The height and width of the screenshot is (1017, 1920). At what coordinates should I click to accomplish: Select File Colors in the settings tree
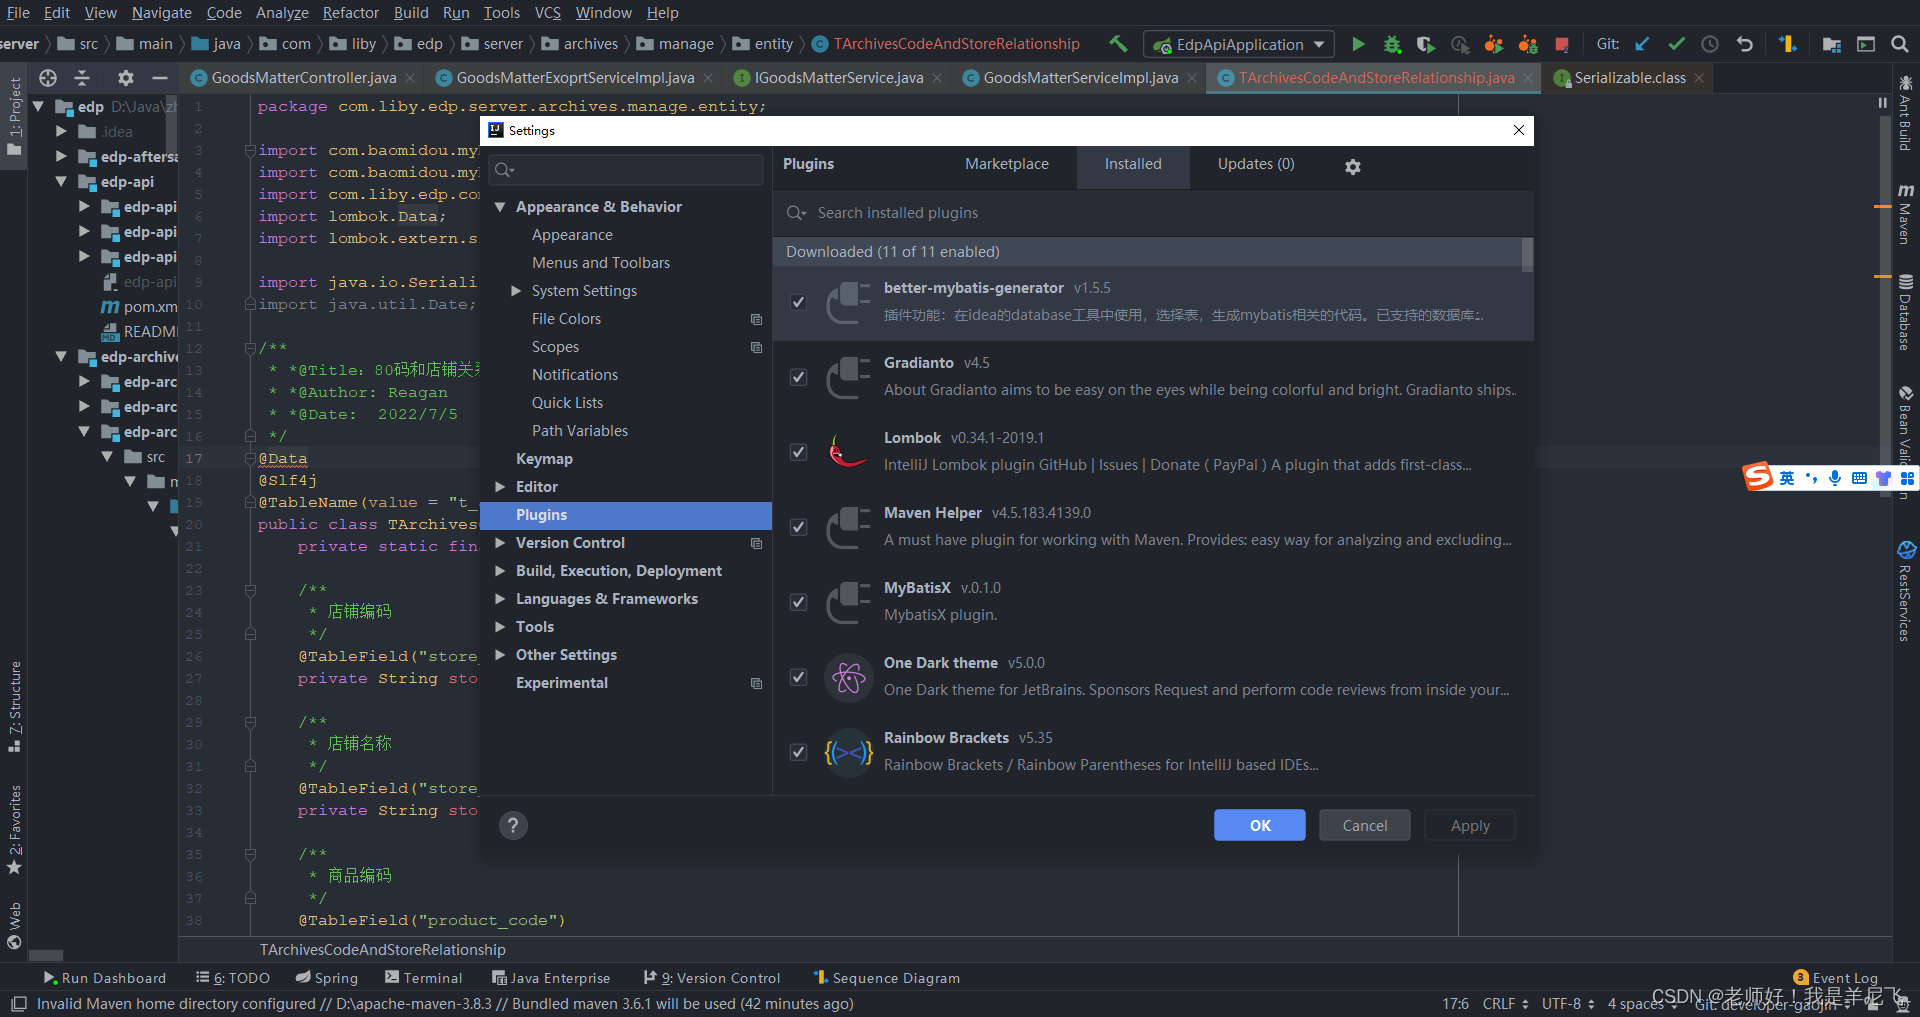566,319
